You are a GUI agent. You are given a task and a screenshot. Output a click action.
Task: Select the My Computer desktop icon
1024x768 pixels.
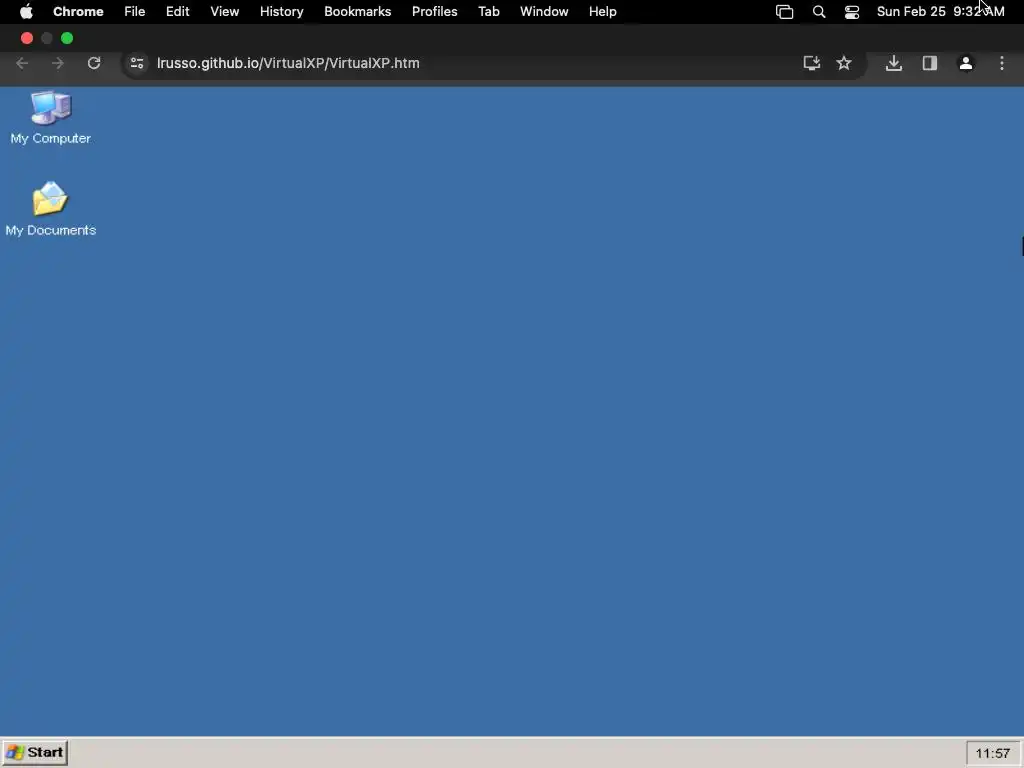point(50,118)
